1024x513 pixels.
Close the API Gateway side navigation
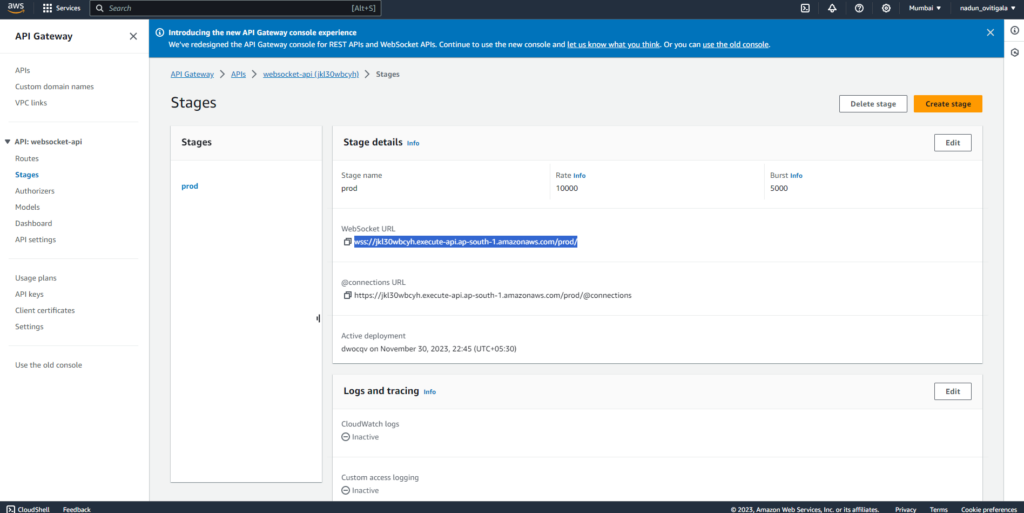pos(133,36)
